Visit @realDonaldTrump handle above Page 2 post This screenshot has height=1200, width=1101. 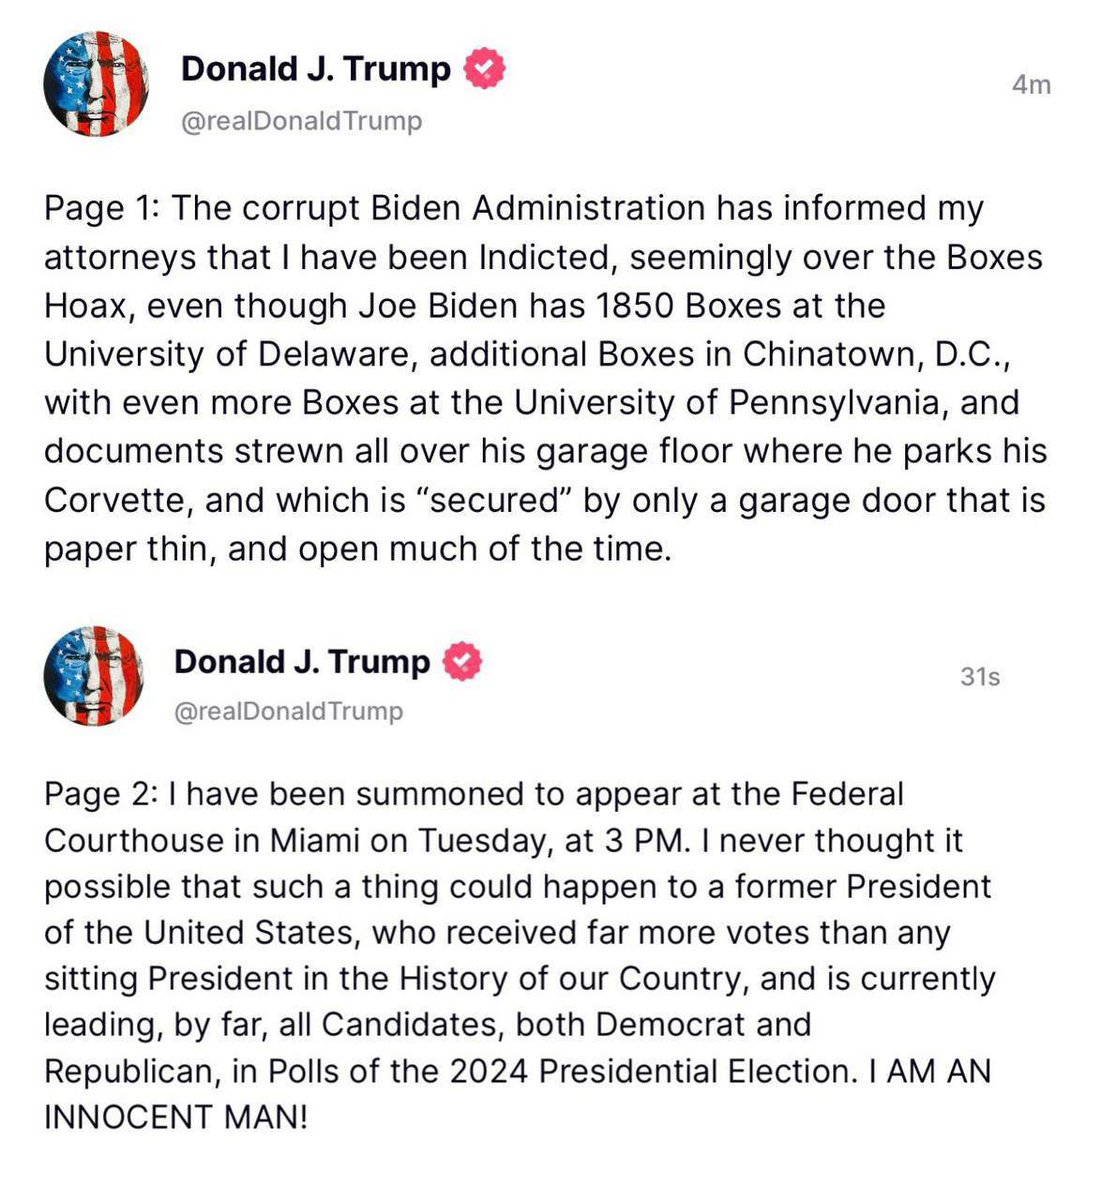click(x=289, y=712)
